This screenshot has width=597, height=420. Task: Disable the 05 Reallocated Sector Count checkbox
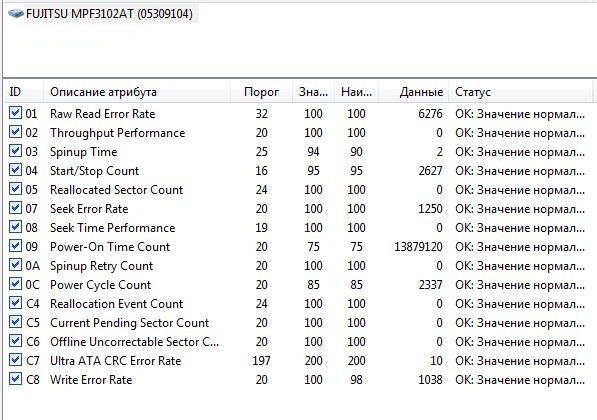click(x=15, y=189)
